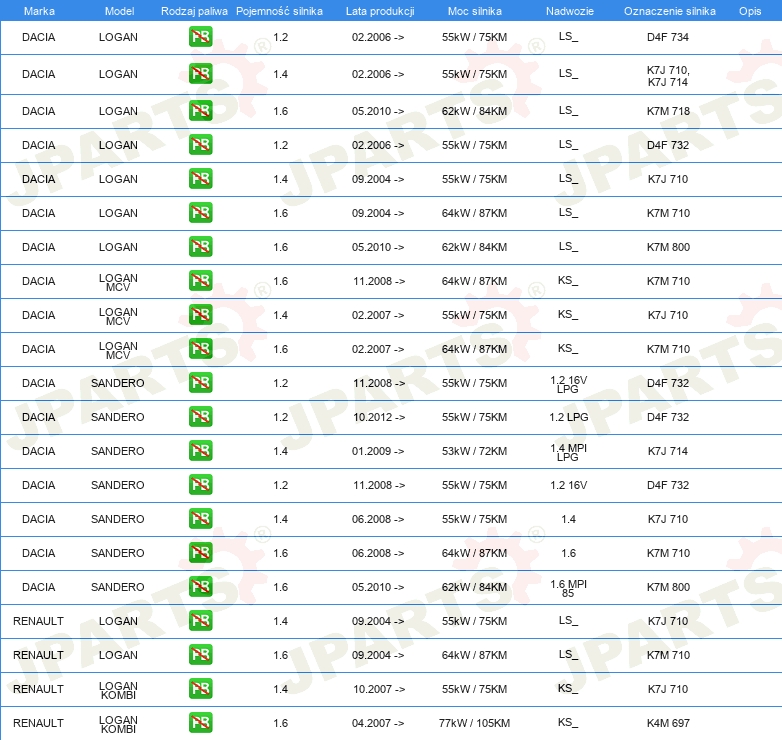Select the body cell 1.4 MPI LPG
782x740 pixels.
pos(569,452)
